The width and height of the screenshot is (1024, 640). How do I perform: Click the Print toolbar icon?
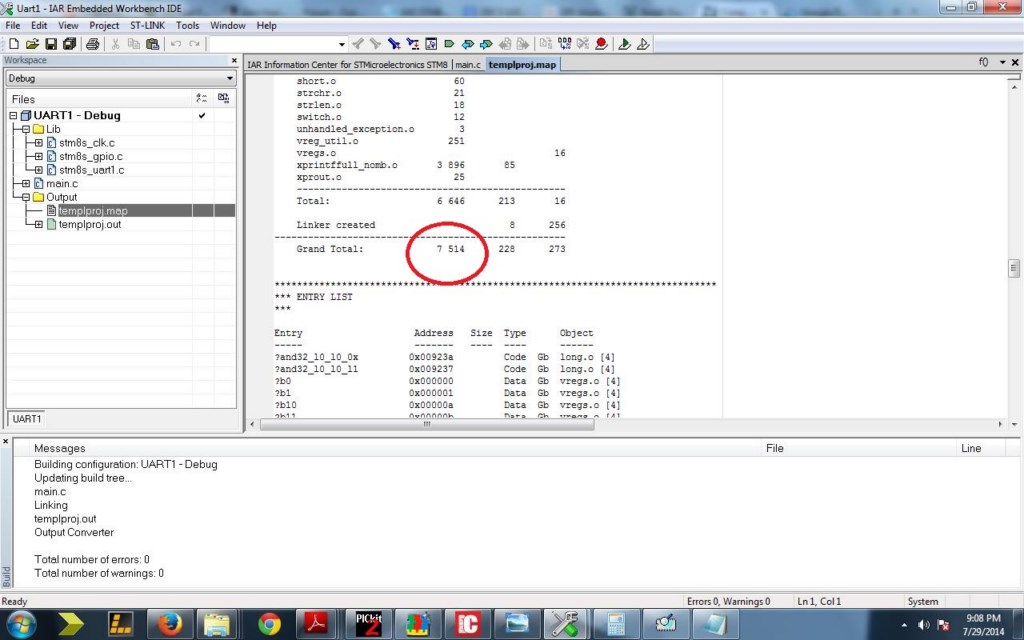[x=92, y=44]
